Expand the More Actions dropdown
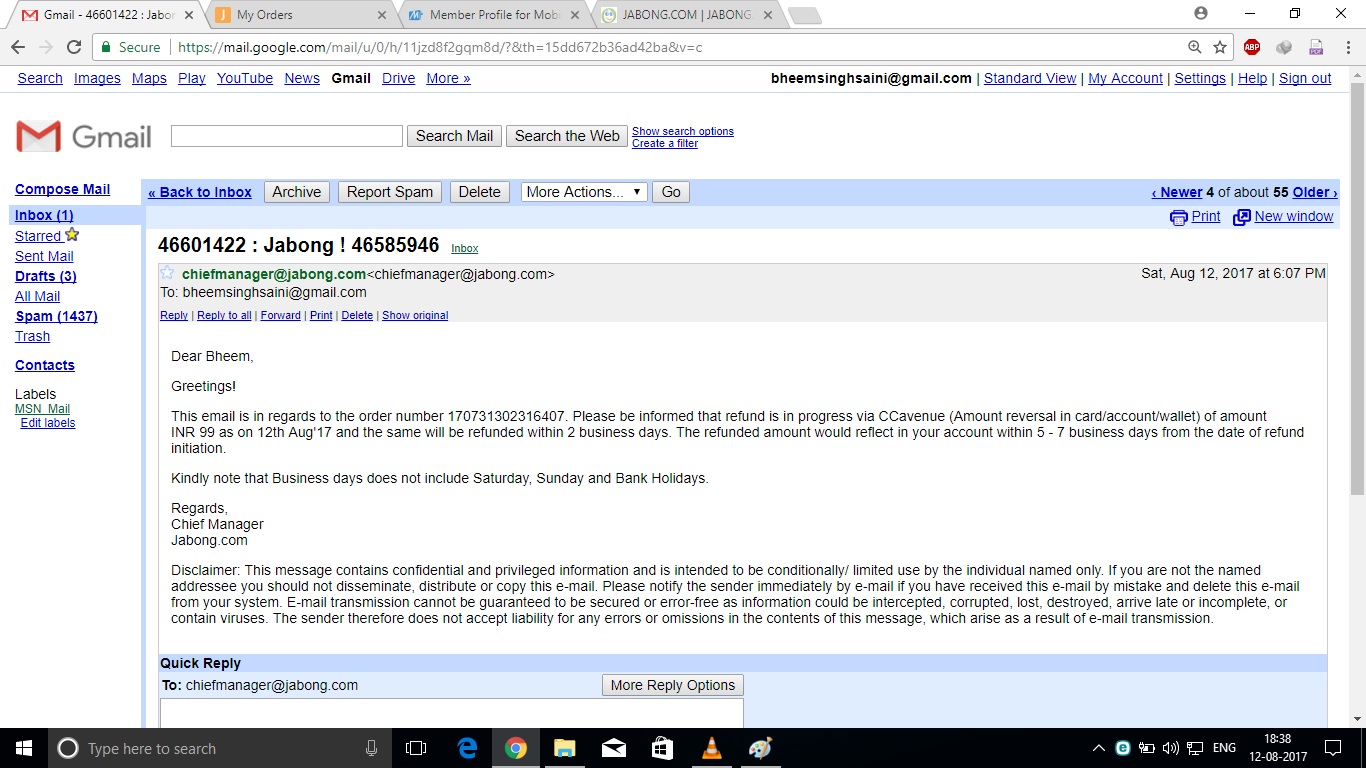 coord(584,192)
